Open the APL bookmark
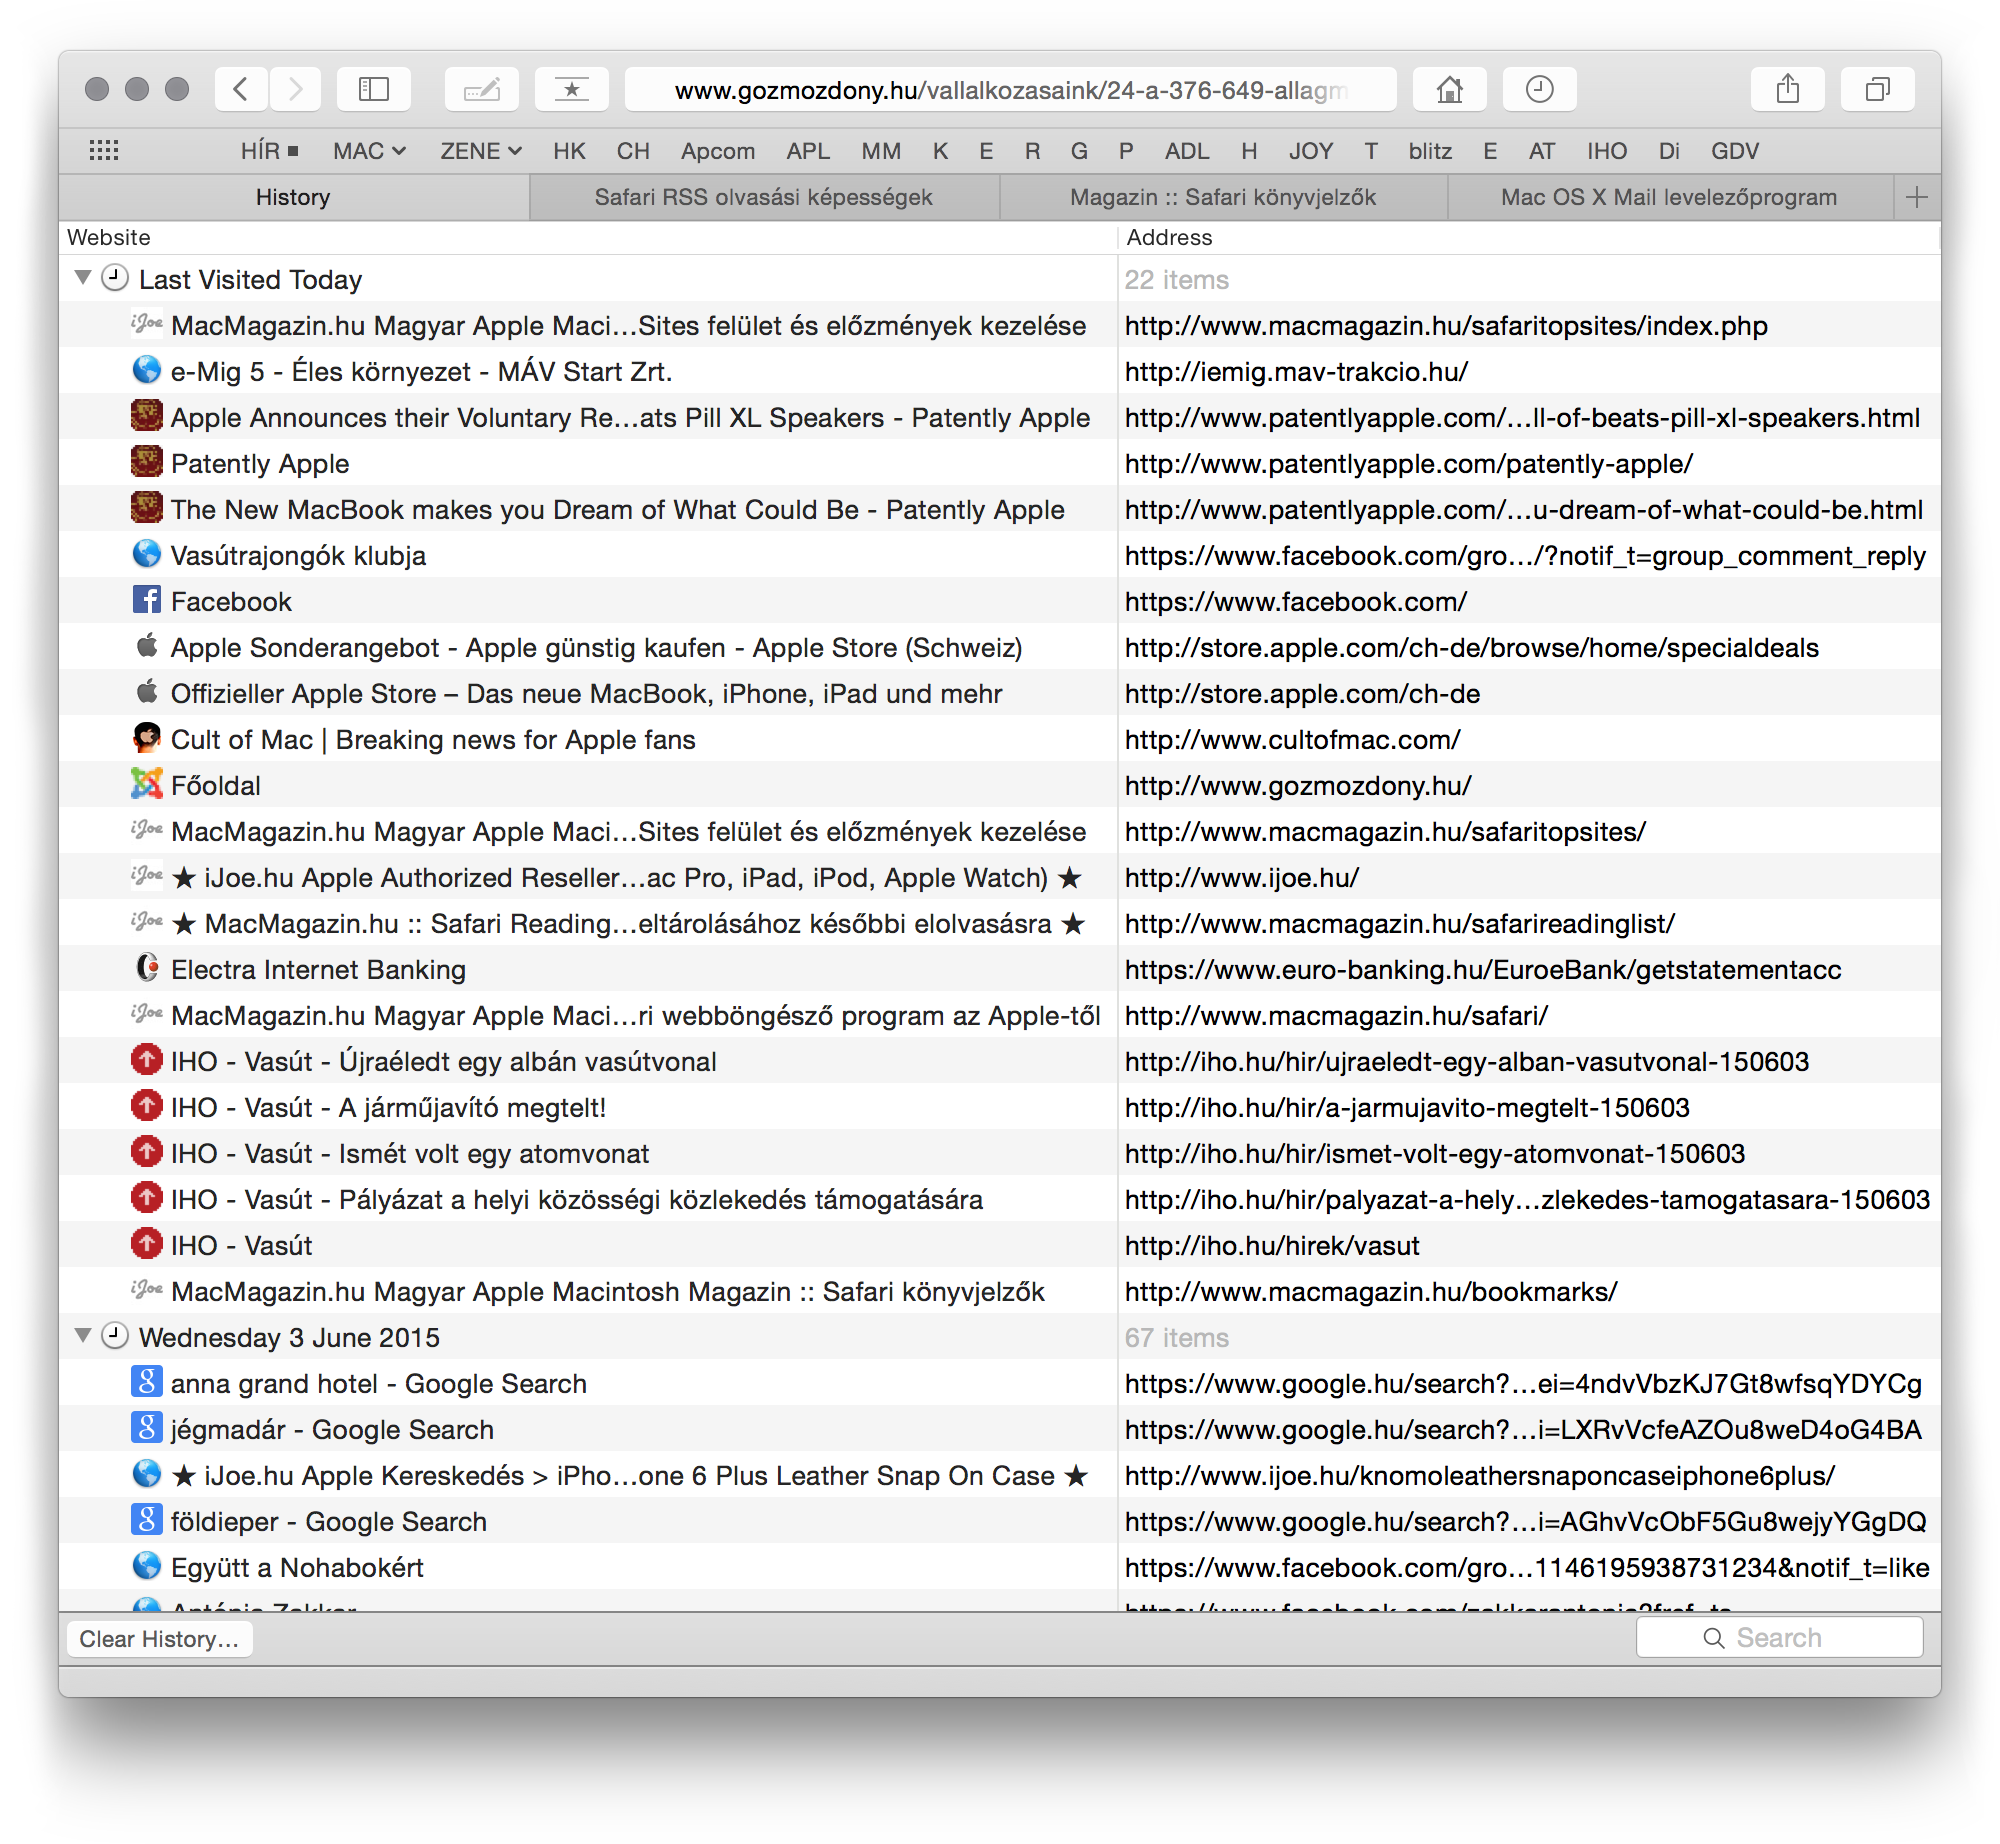Image resolution: width=2000 pixels, height=1844 pixels. point(808,151)
